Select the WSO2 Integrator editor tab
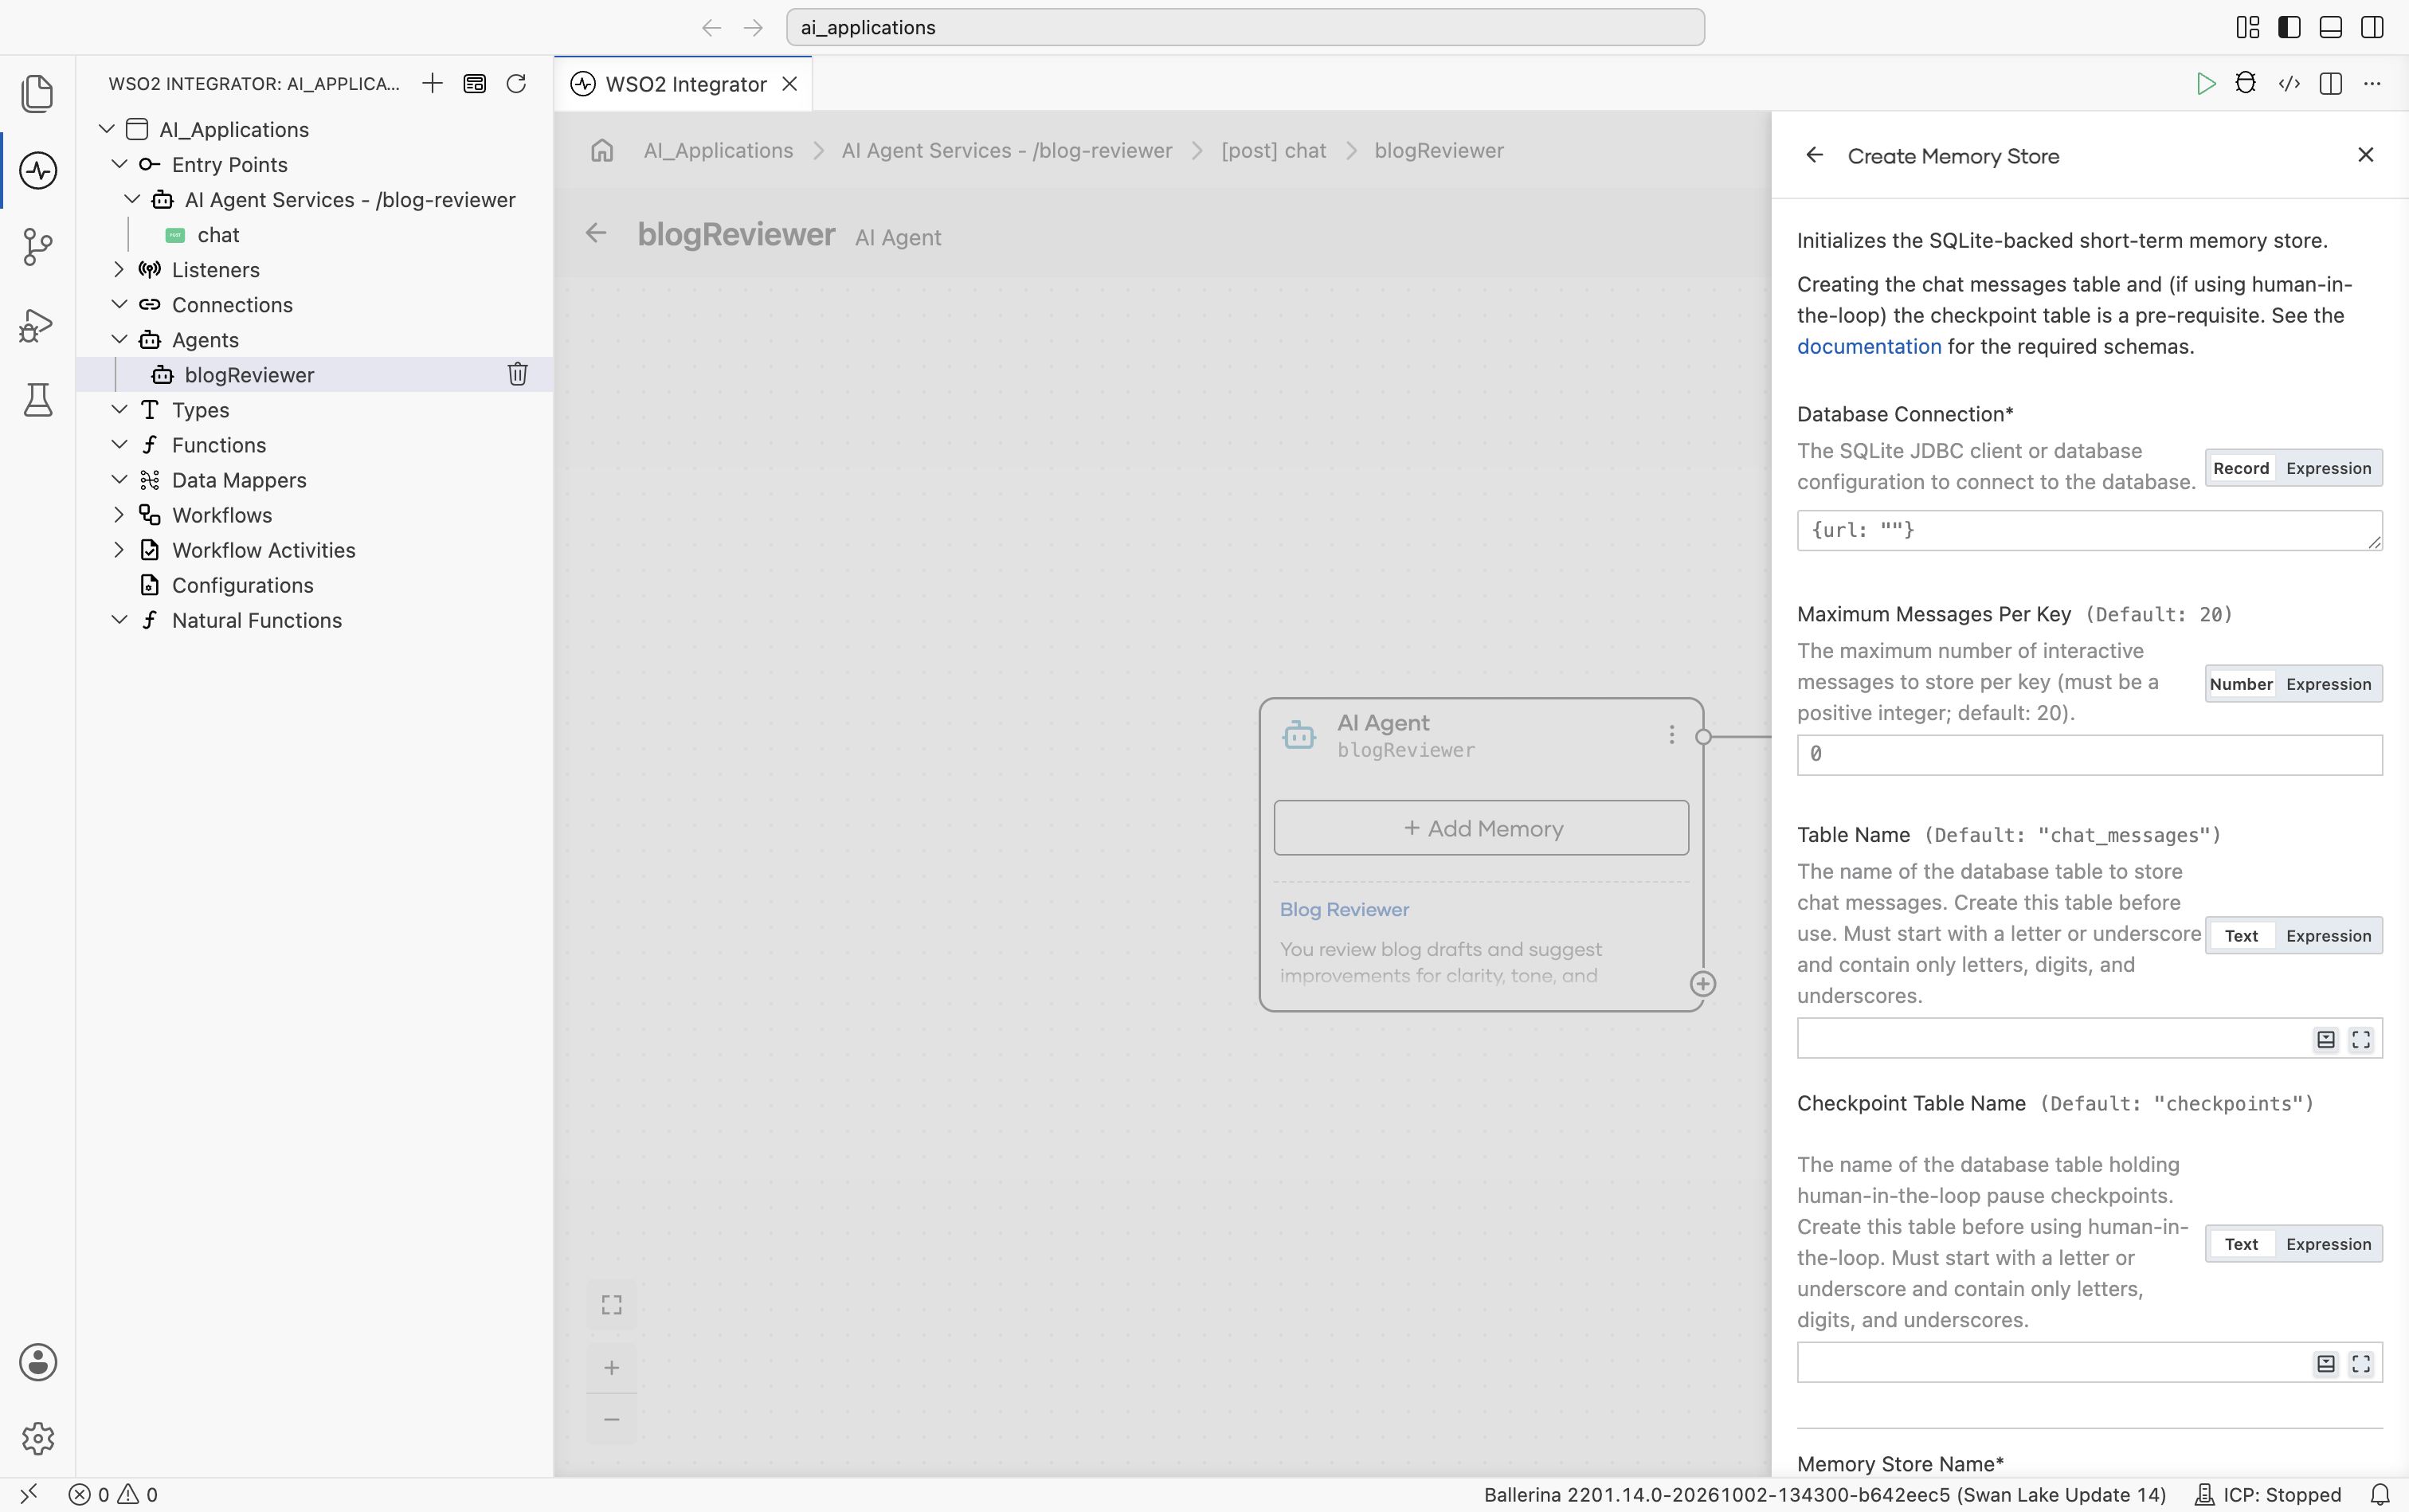Image resolution: width=2409 pixels, height=1512 pixels. click(684, 84)
